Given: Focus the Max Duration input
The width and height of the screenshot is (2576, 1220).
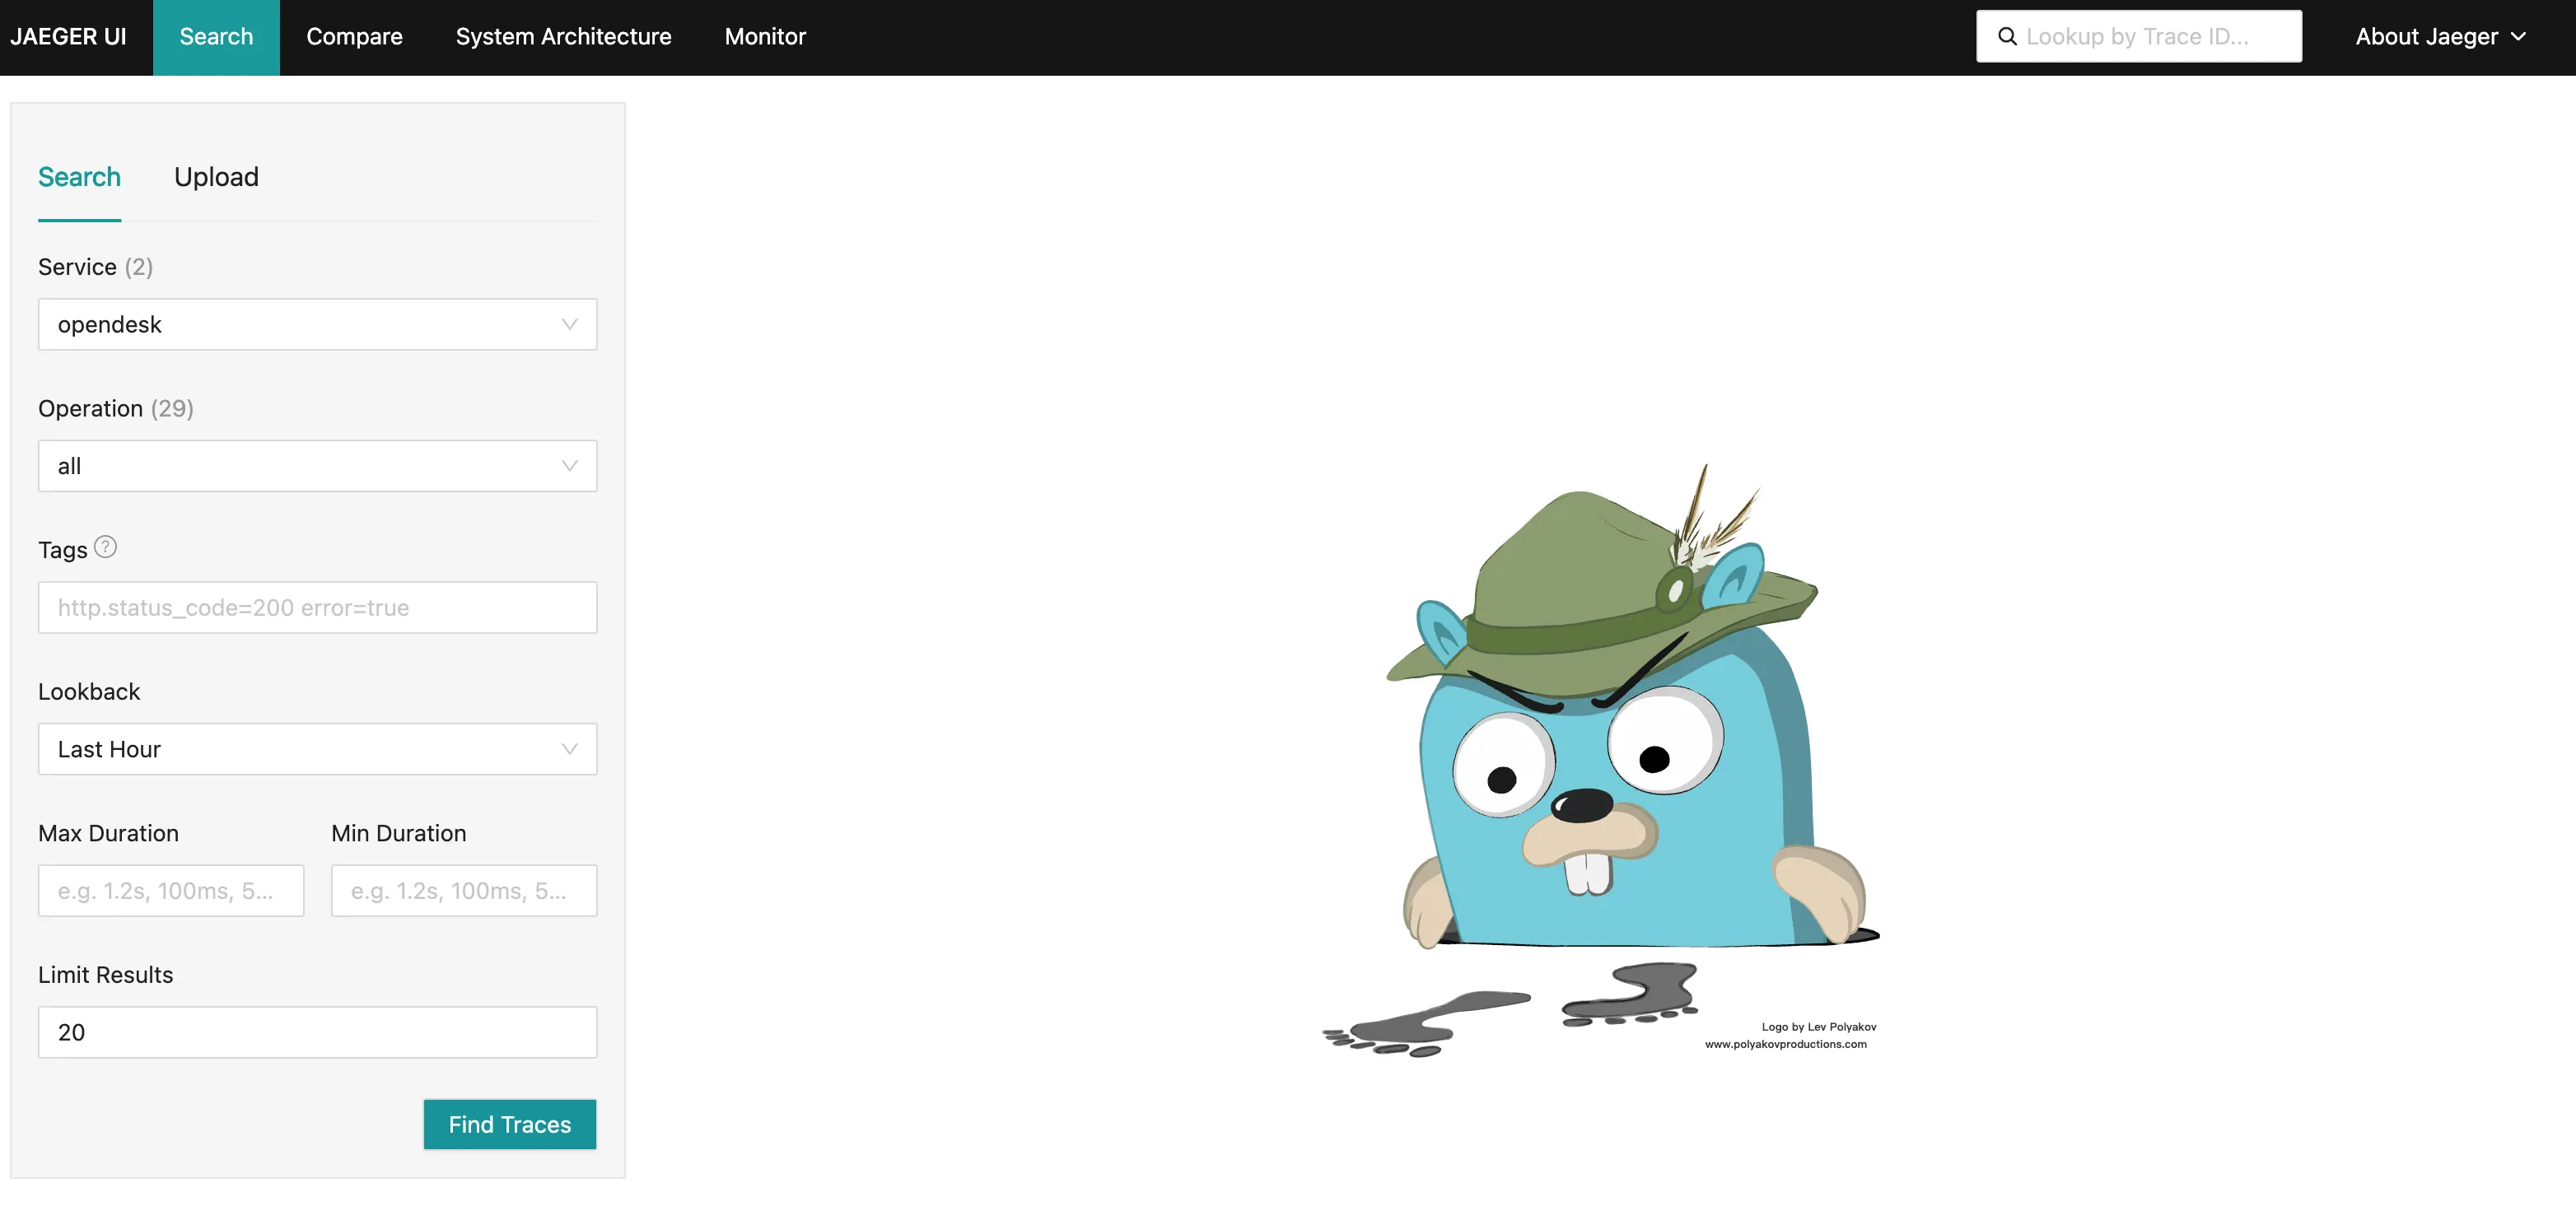Looking at the screenshot, I should point(171,891).
